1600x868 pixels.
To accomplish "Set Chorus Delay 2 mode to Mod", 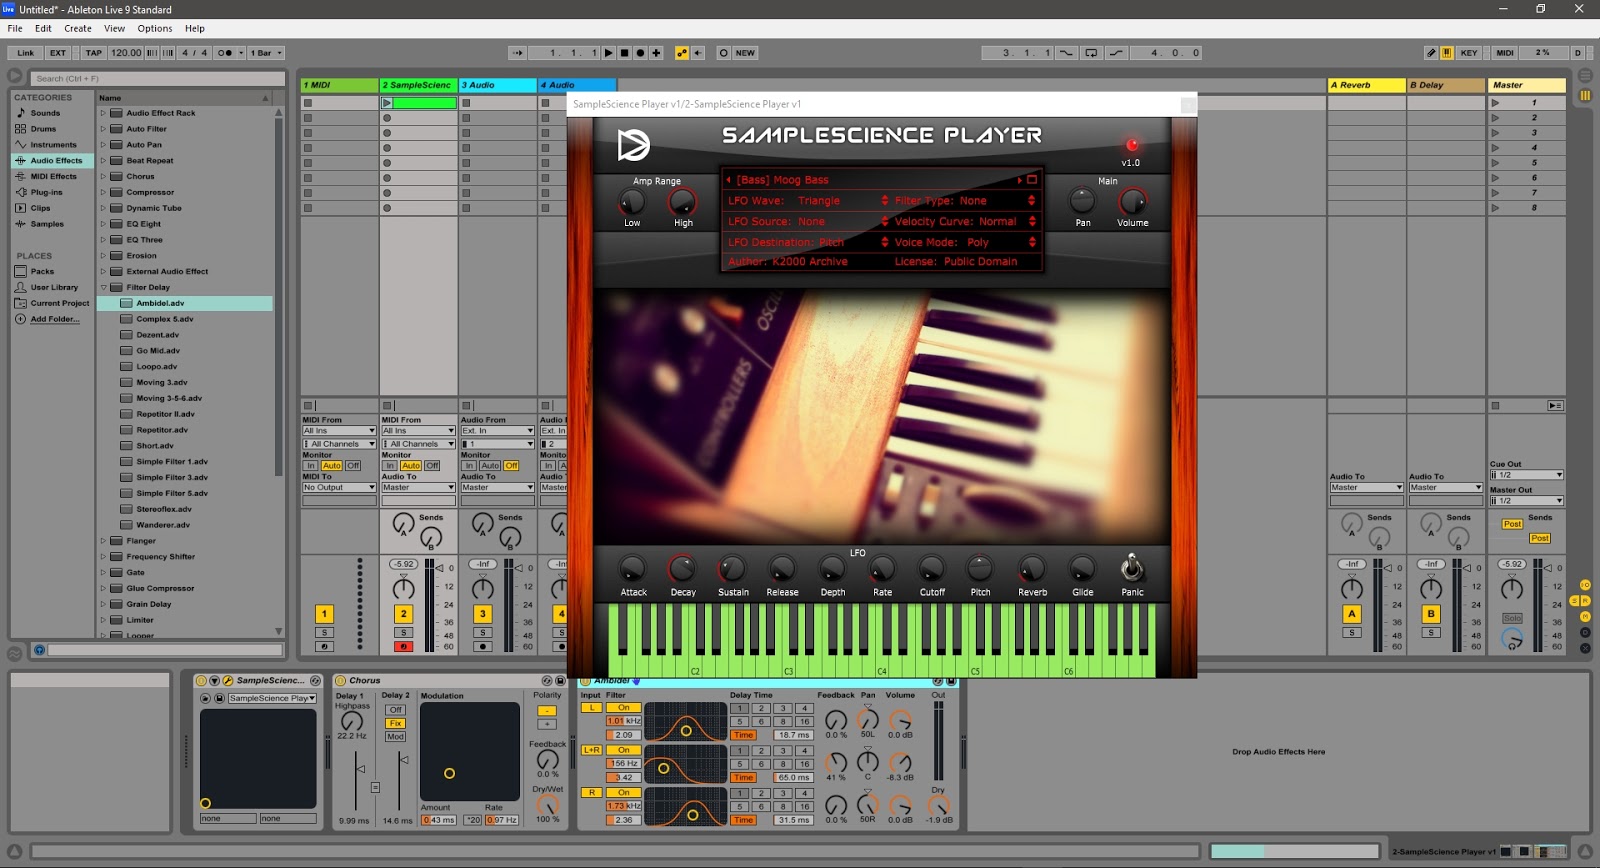I will 395,736.
